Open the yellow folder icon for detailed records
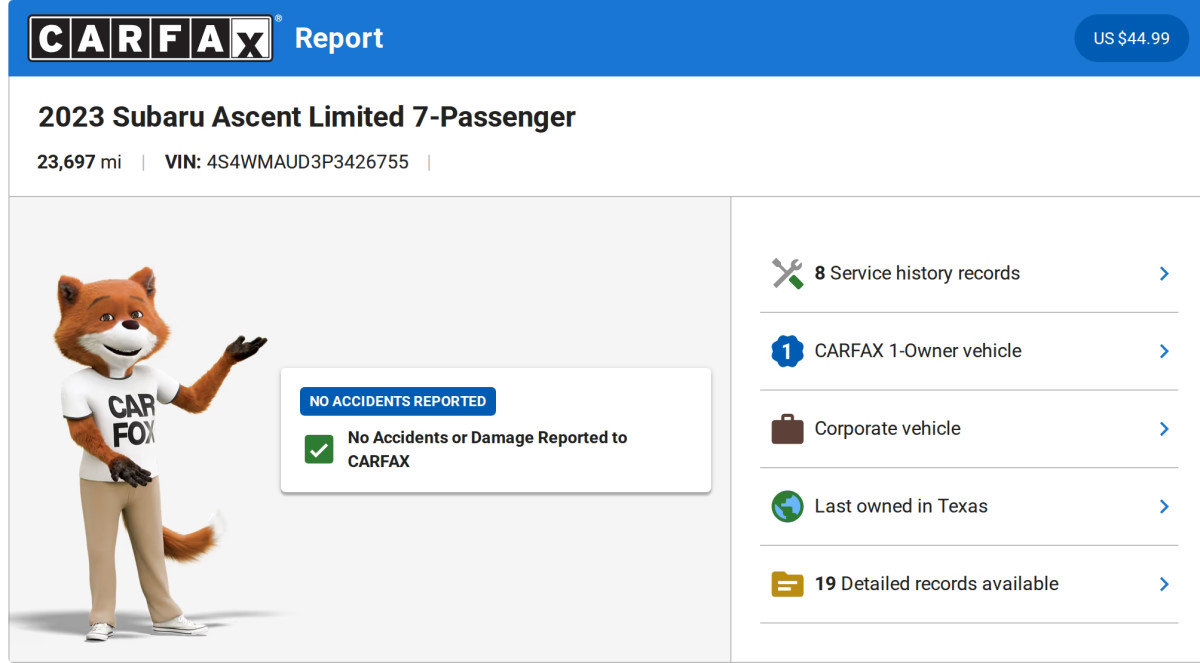The height and width of the screenshot is (663, 1200). (786, 584)
